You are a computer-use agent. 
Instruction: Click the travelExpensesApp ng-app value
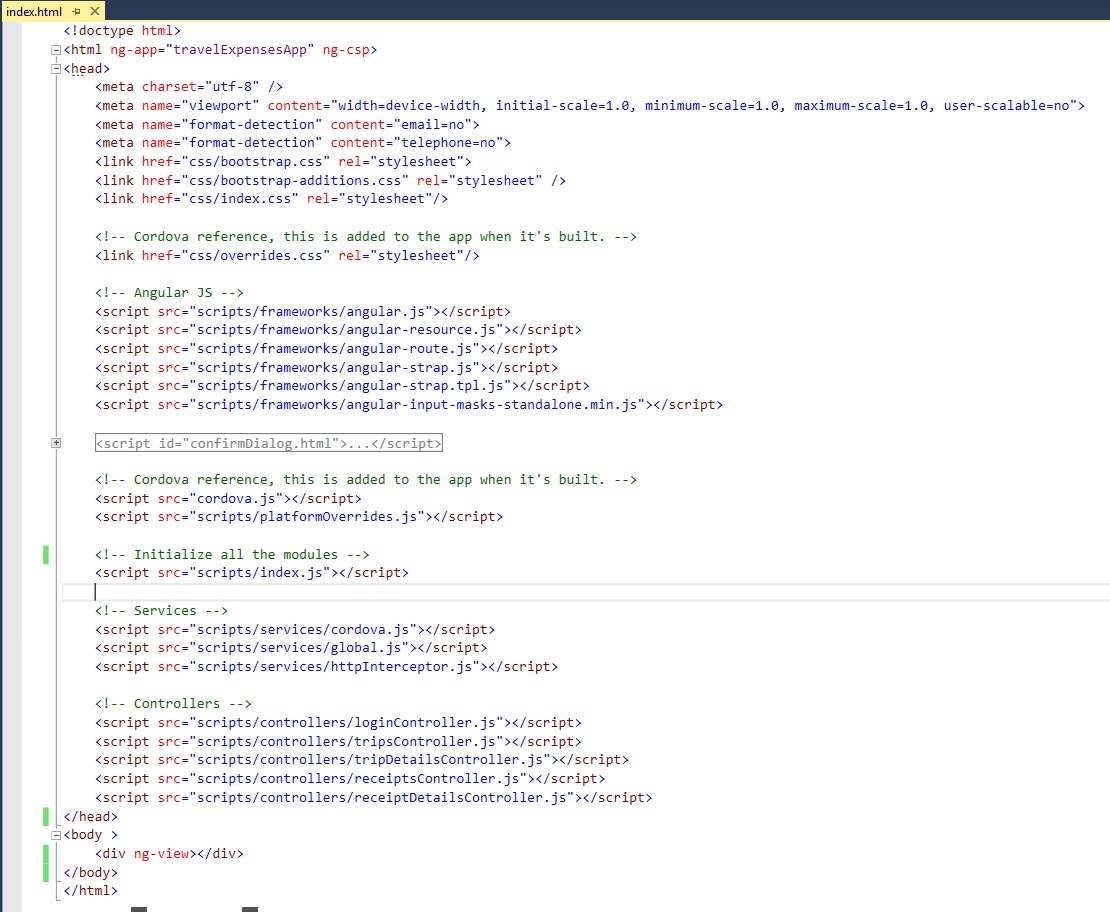pos(240,50)
